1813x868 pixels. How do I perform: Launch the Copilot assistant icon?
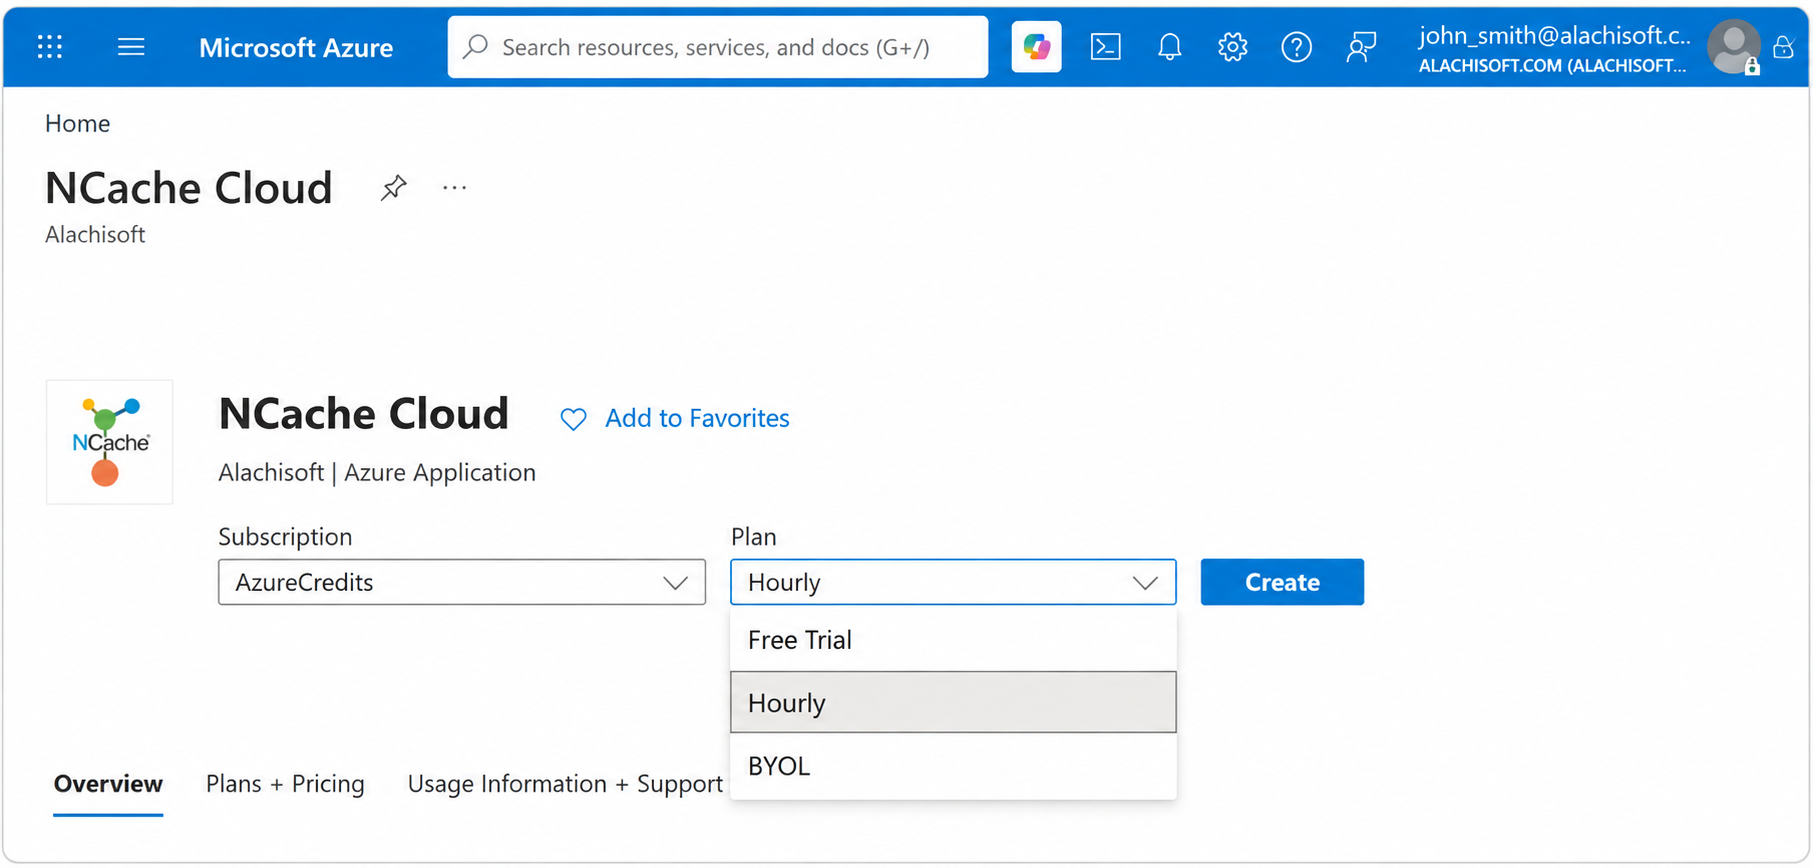click(x=1036, y=47)
